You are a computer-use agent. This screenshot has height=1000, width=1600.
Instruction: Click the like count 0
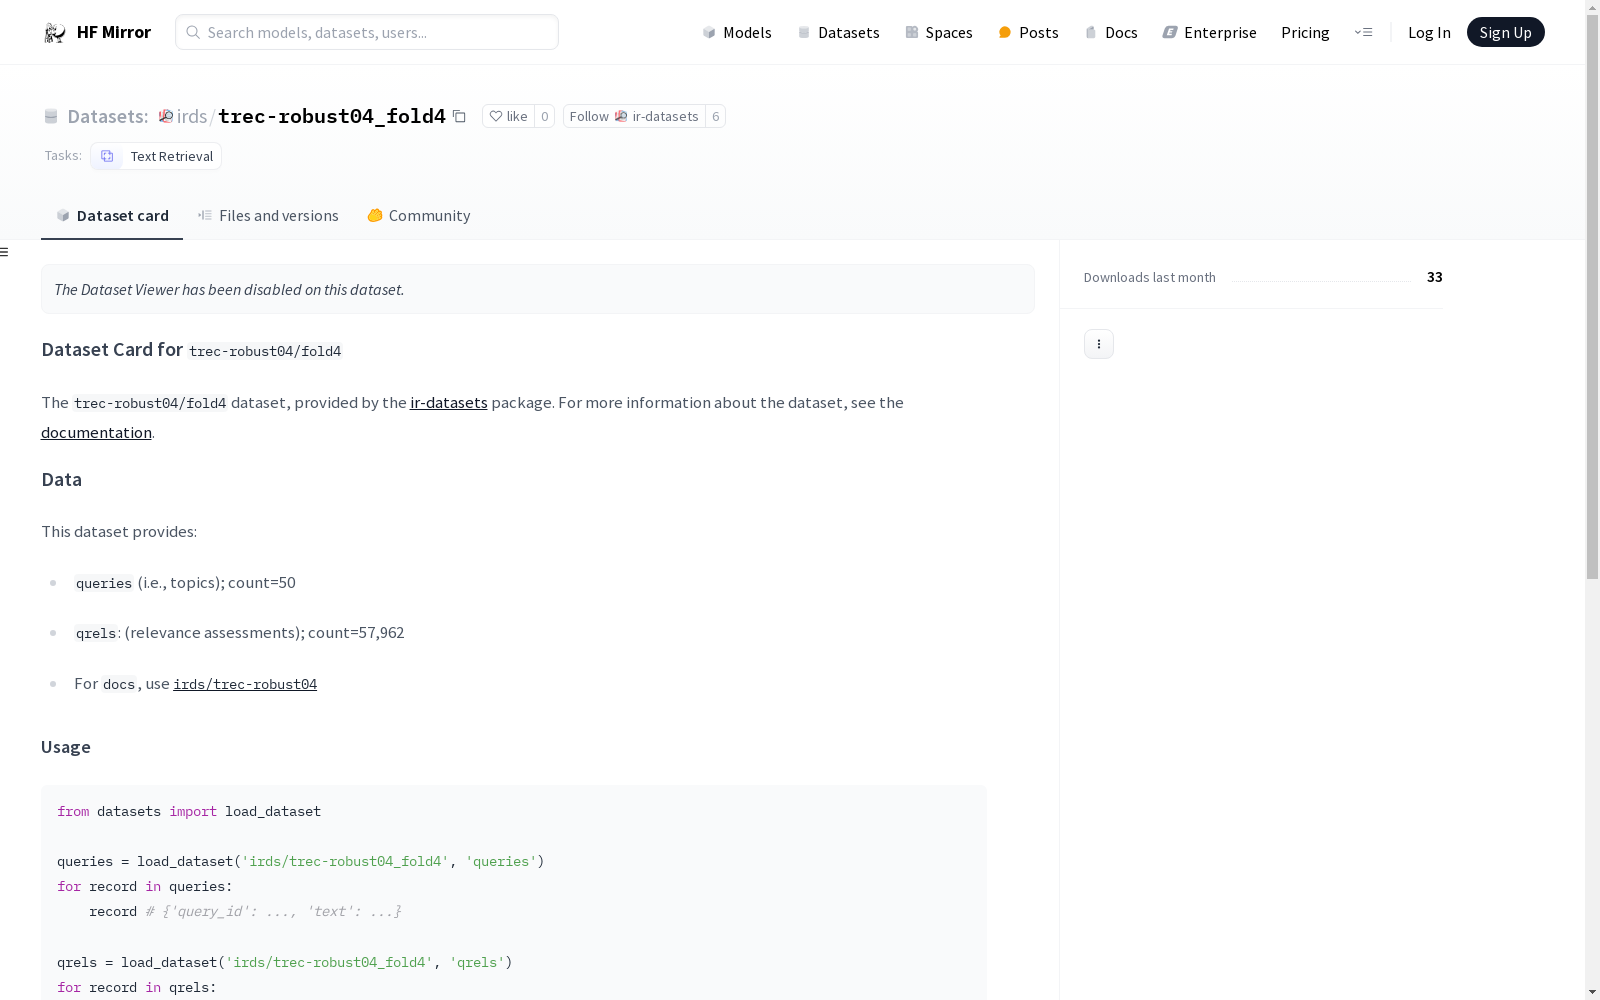[544, 116]
